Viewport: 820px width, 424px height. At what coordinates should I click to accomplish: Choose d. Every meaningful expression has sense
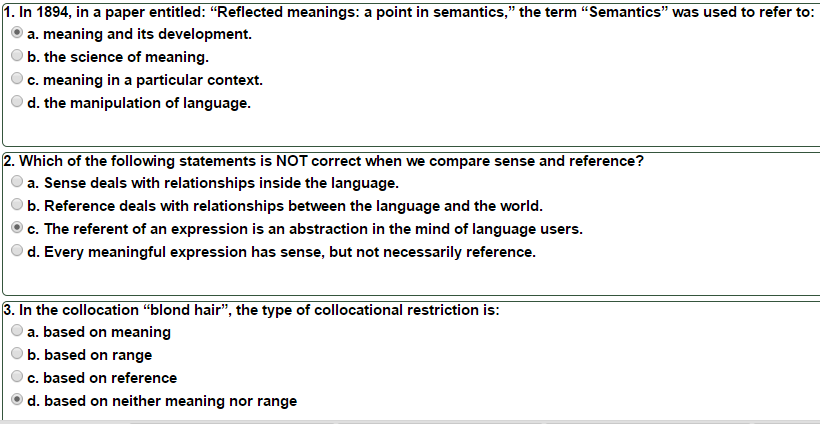pyautogui.click(x=17, y=251)
